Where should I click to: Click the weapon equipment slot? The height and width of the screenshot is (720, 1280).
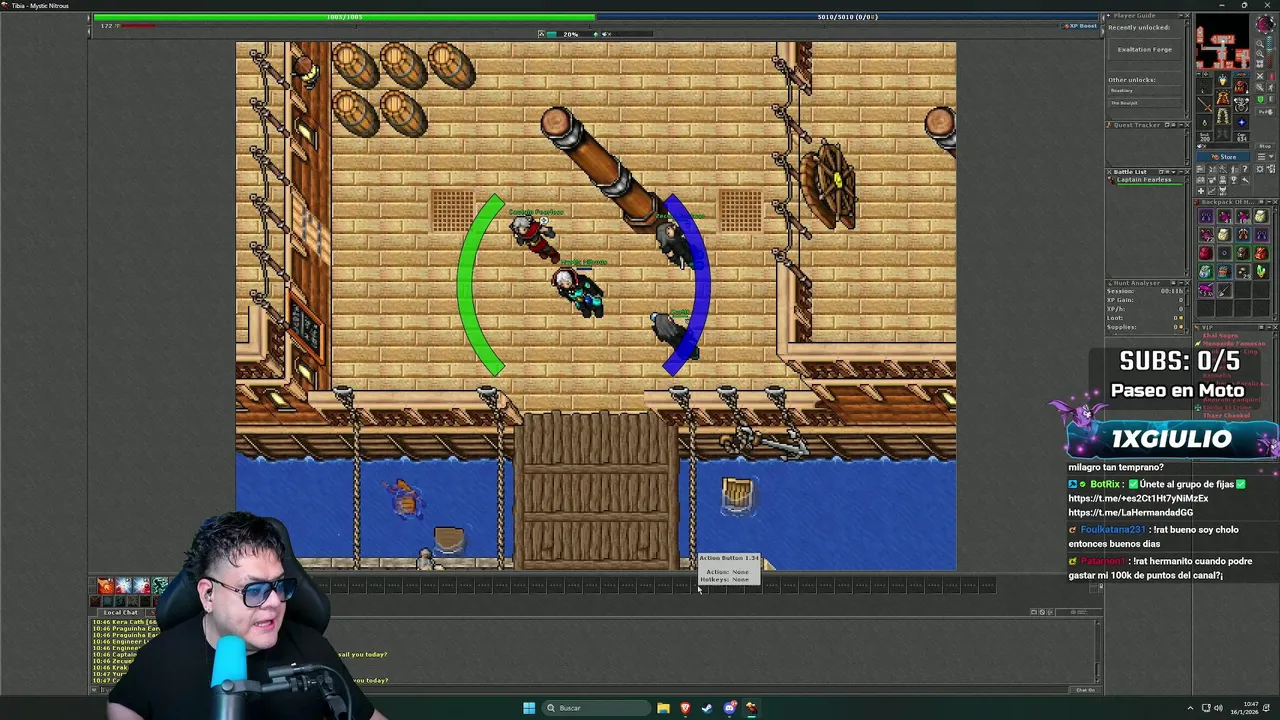pyautogui.click(x=1204, y=104)
